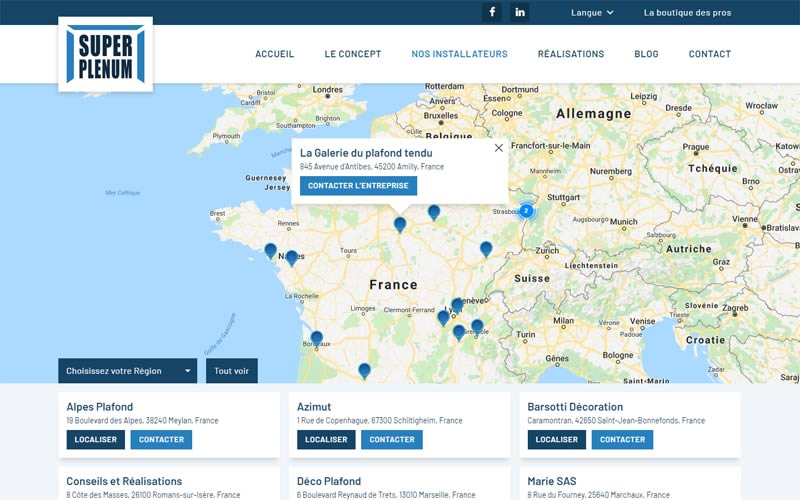Expand the Choisissez votre Région dropdown
The height and width of the screenshot is (500, 800).
click(128, 371)
